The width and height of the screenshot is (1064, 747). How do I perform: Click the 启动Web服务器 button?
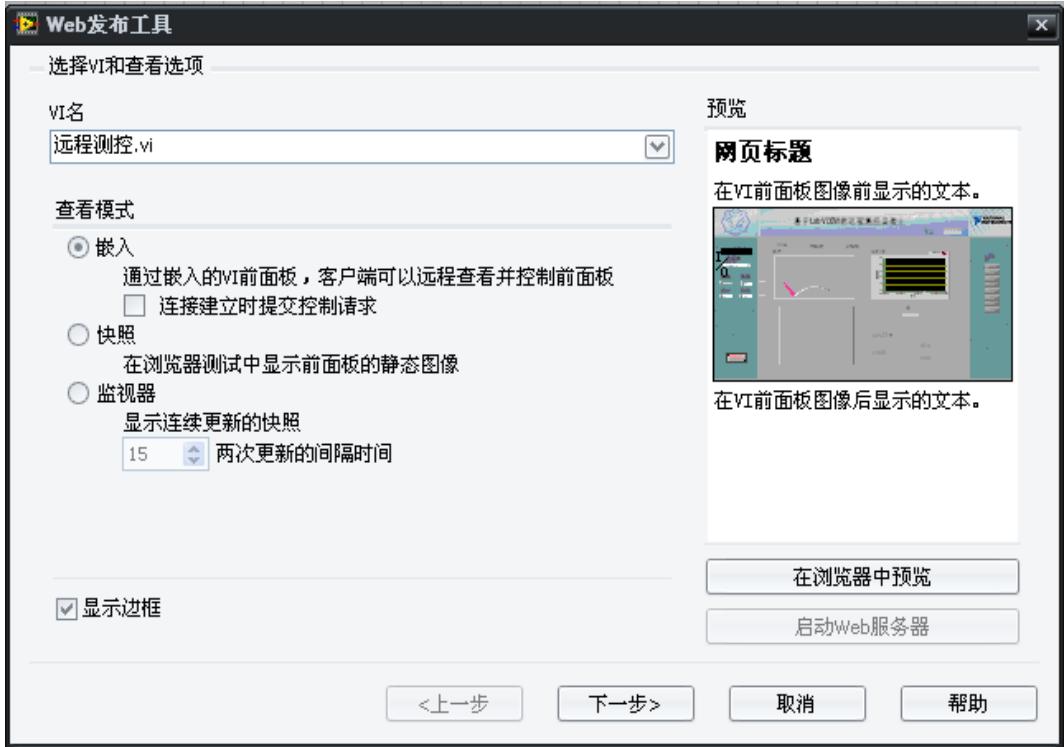coord(862,627)
